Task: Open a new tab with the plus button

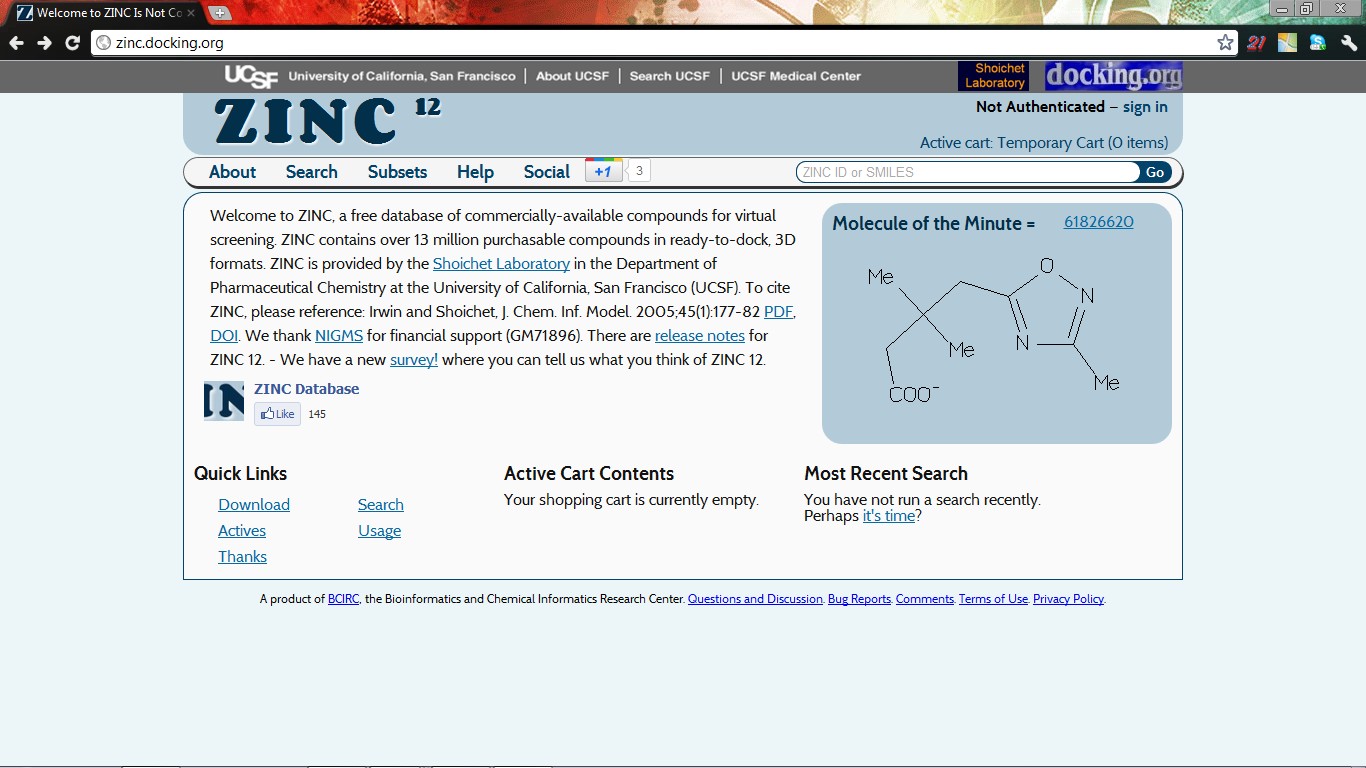Action: 219,13
